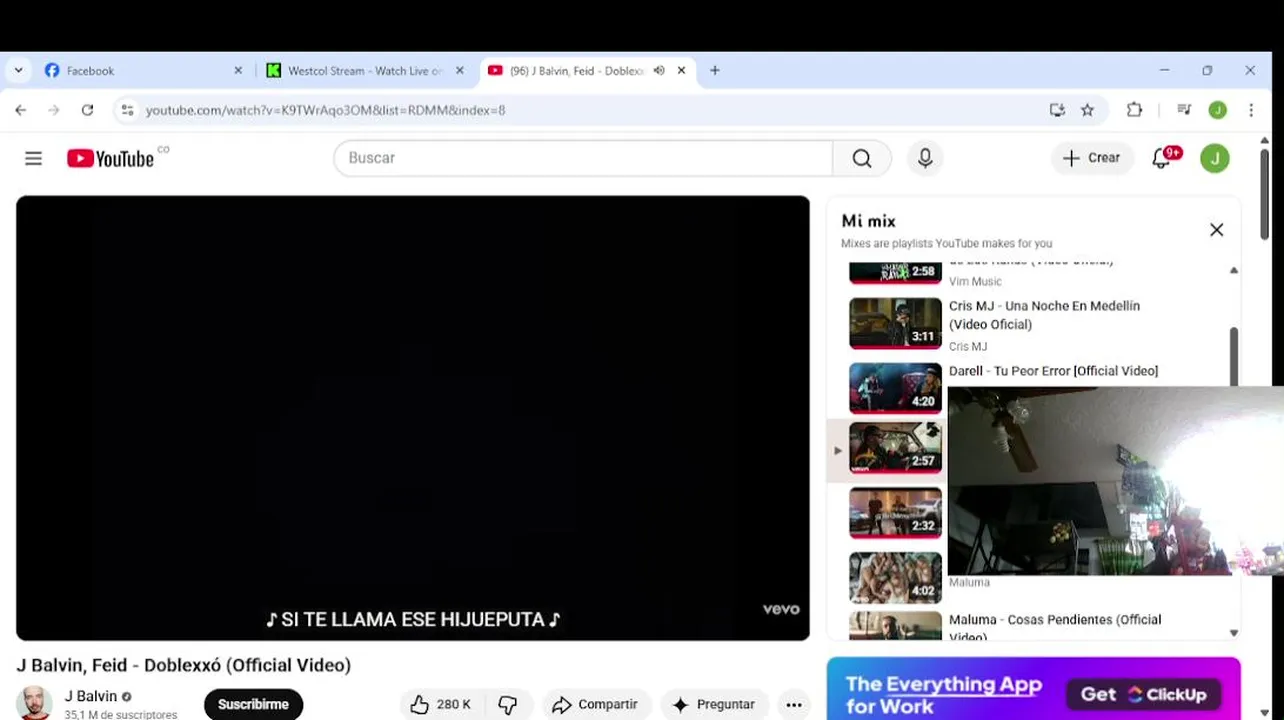
Task: Click the address bar URL
Action: click(x=326, y=110)
